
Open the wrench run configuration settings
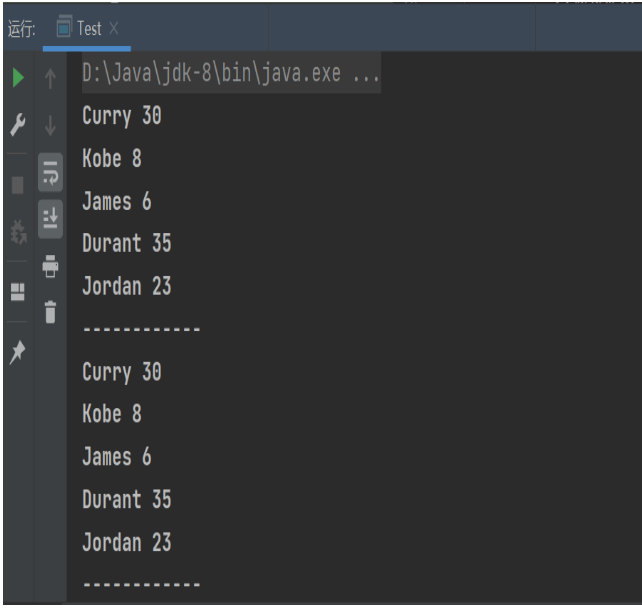(18, 125)
